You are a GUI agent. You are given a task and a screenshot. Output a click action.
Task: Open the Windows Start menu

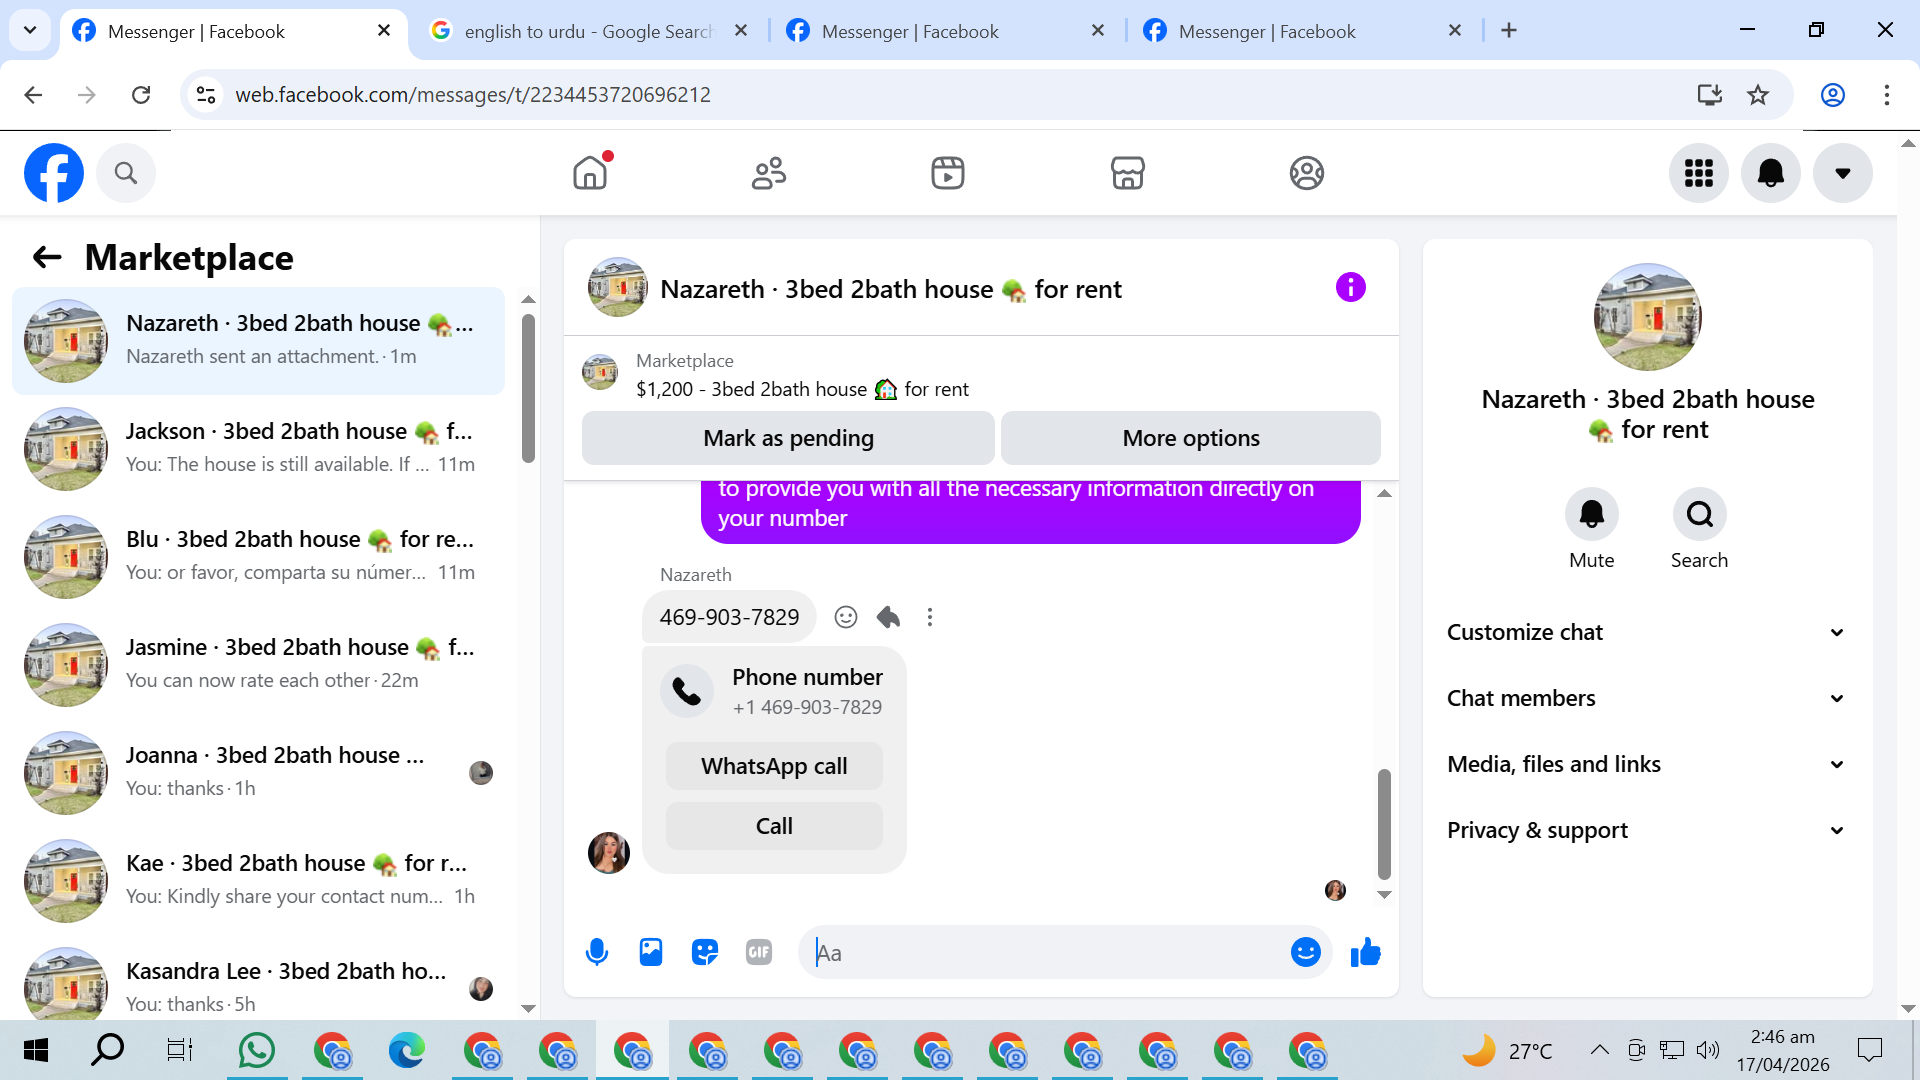tap(36, 1050)
